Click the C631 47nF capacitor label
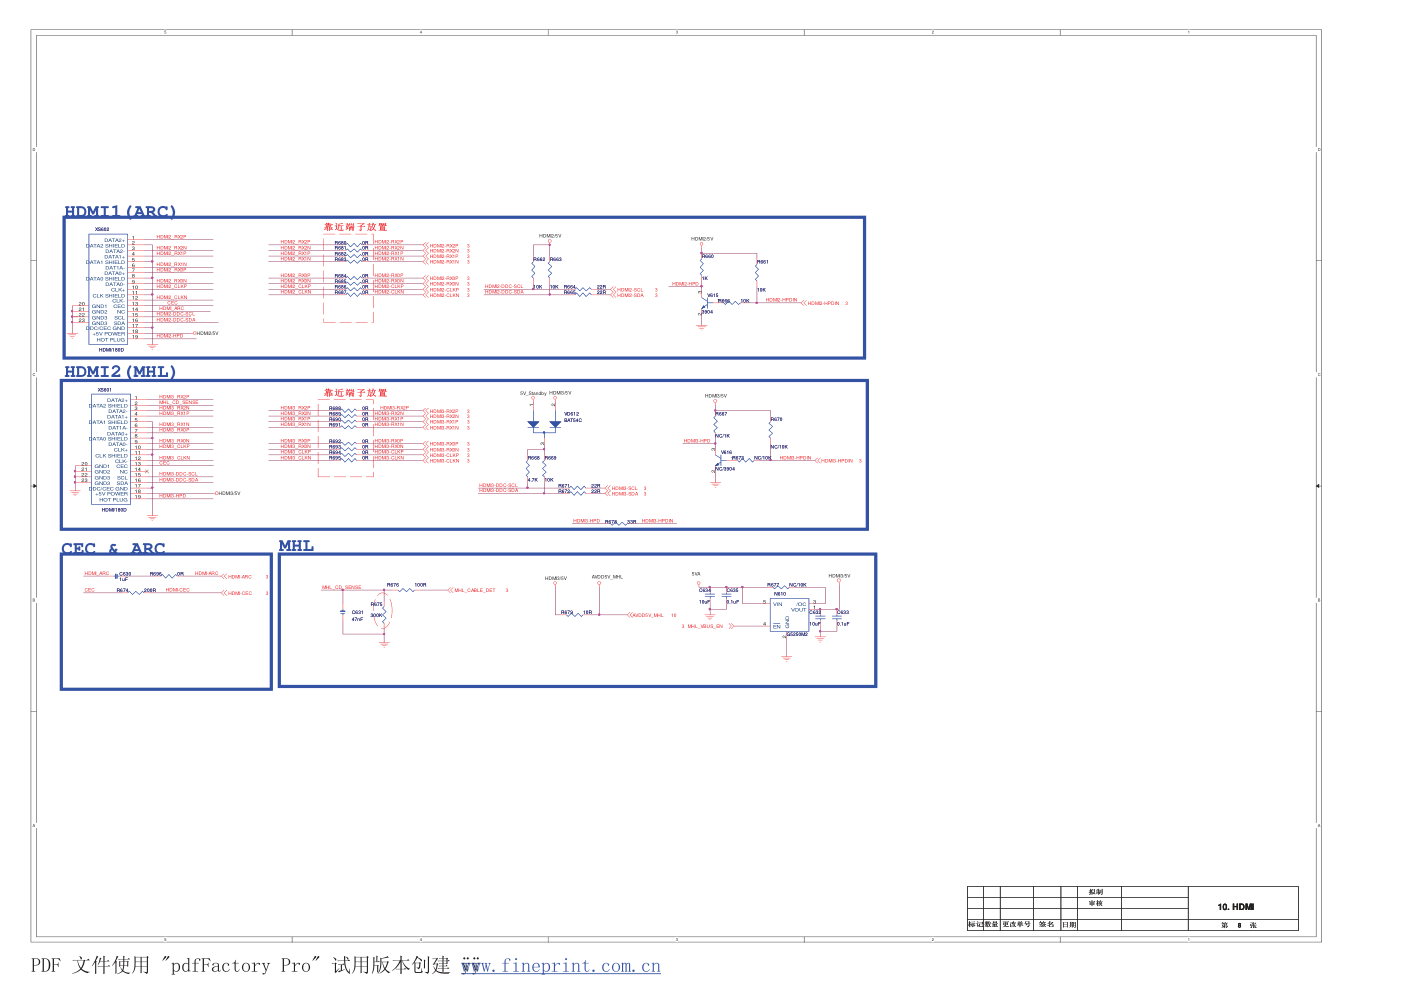Viewport: 1404px width, 993px height. (x=357, y=615)
